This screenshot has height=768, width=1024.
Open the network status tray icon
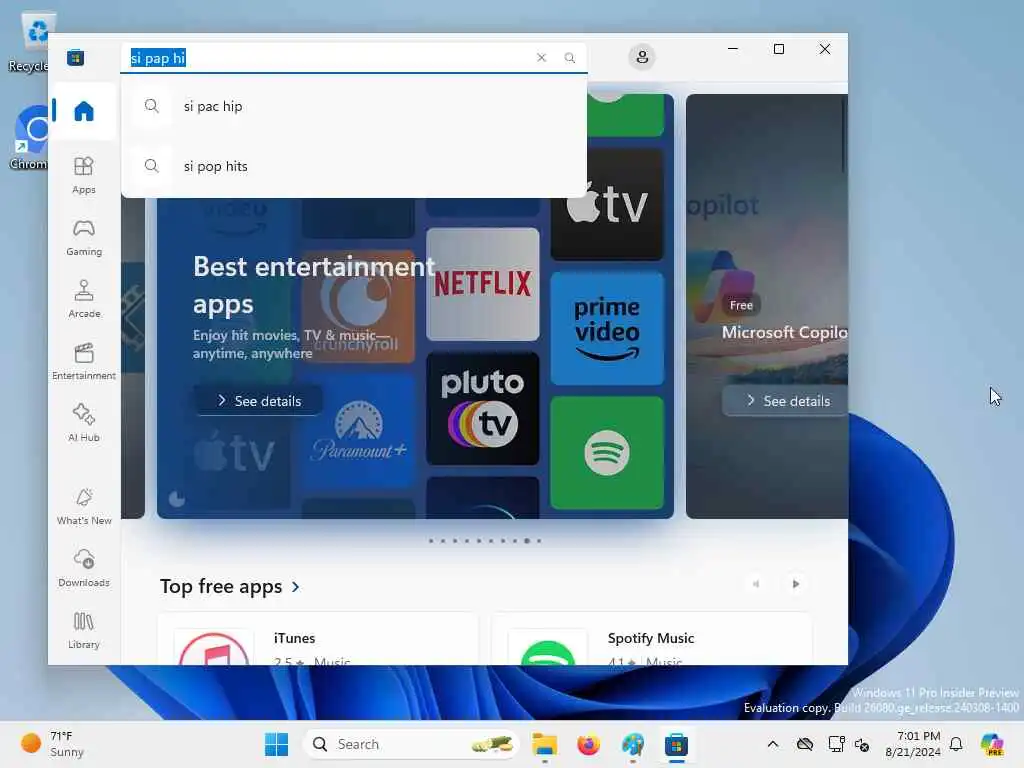[x=836, y=744]
